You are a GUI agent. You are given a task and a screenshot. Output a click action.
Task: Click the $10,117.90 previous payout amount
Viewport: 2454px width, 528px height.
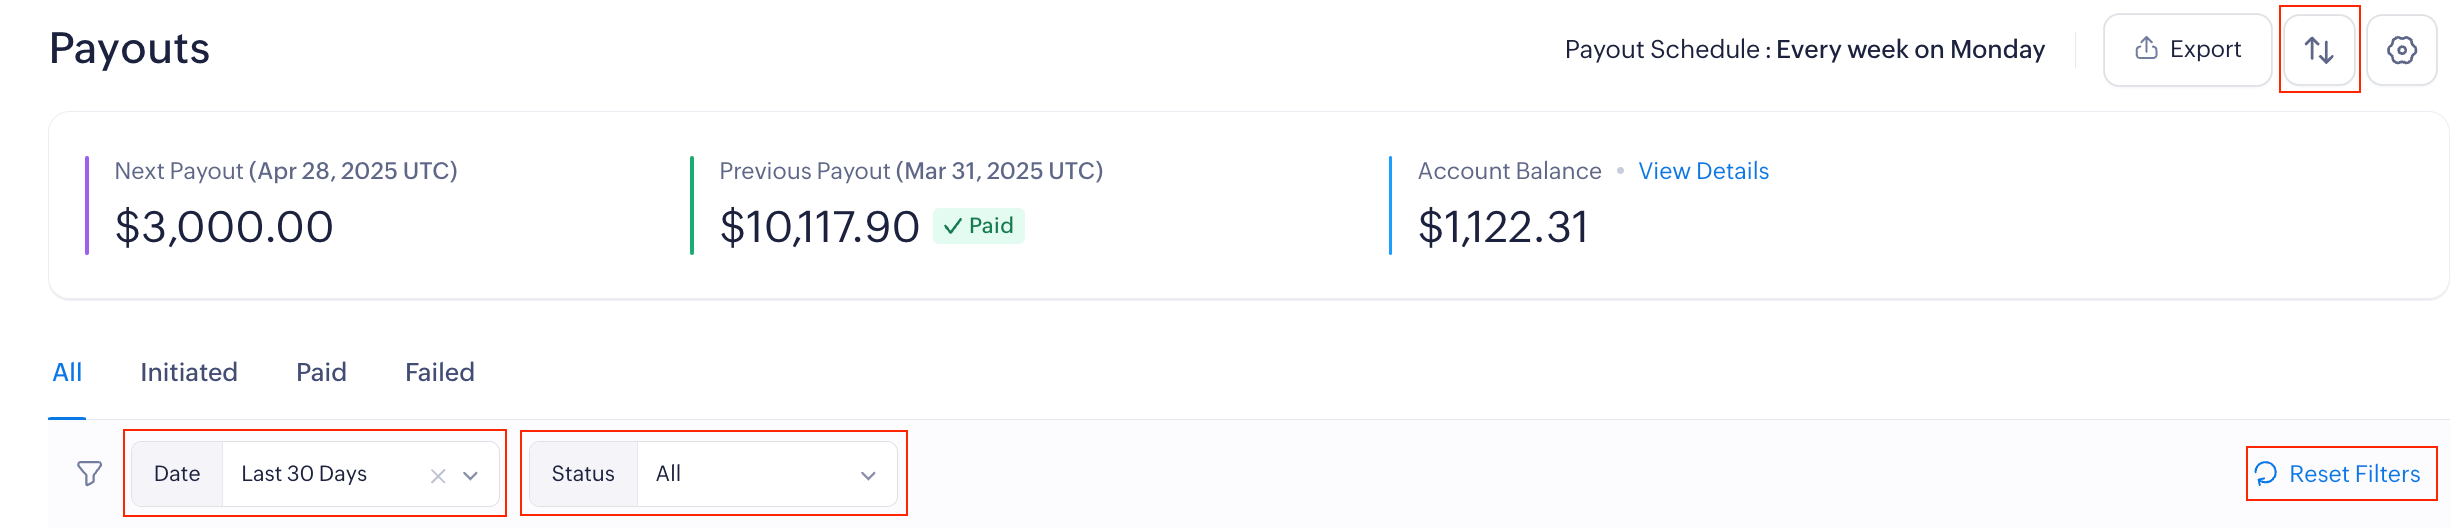pyautogui.click(x=819, y=227)
